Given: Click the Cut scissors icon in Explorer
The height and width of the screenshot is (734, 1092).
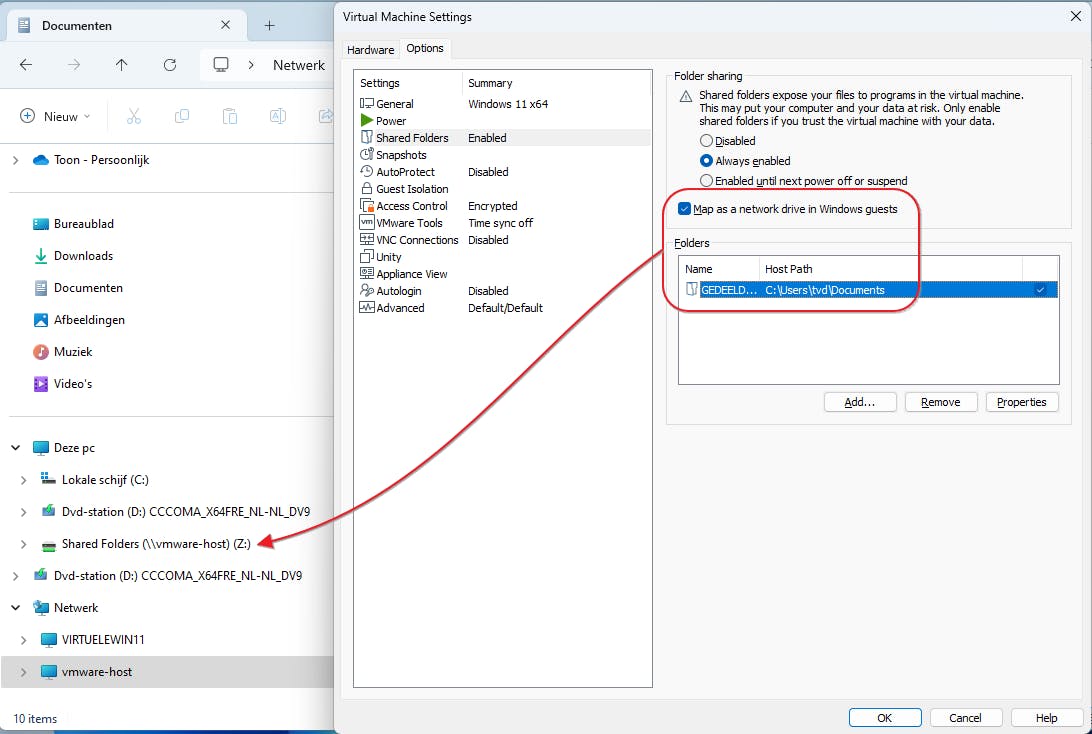Looking at the screenshot, I should 134,116.
